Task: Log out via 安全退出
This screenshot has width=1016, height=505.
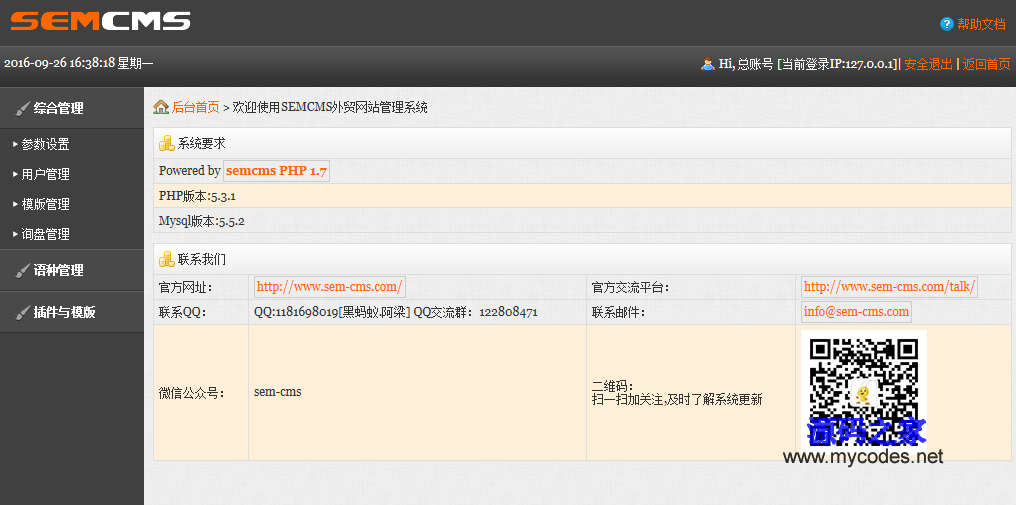Action: click(929, 64)
